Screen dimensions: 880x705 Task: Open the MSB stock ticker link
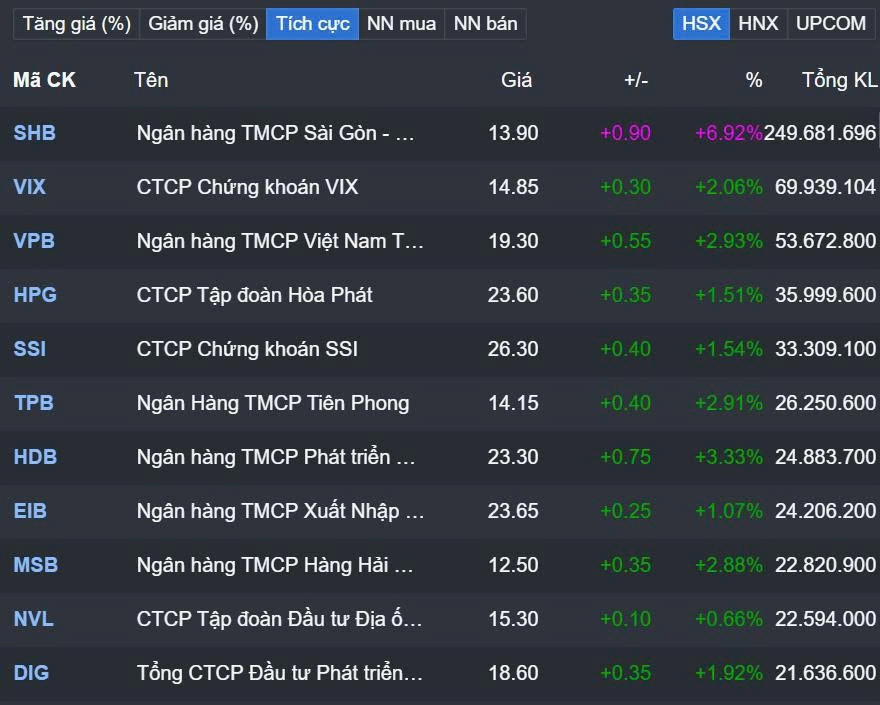click(x=36, y=565)
